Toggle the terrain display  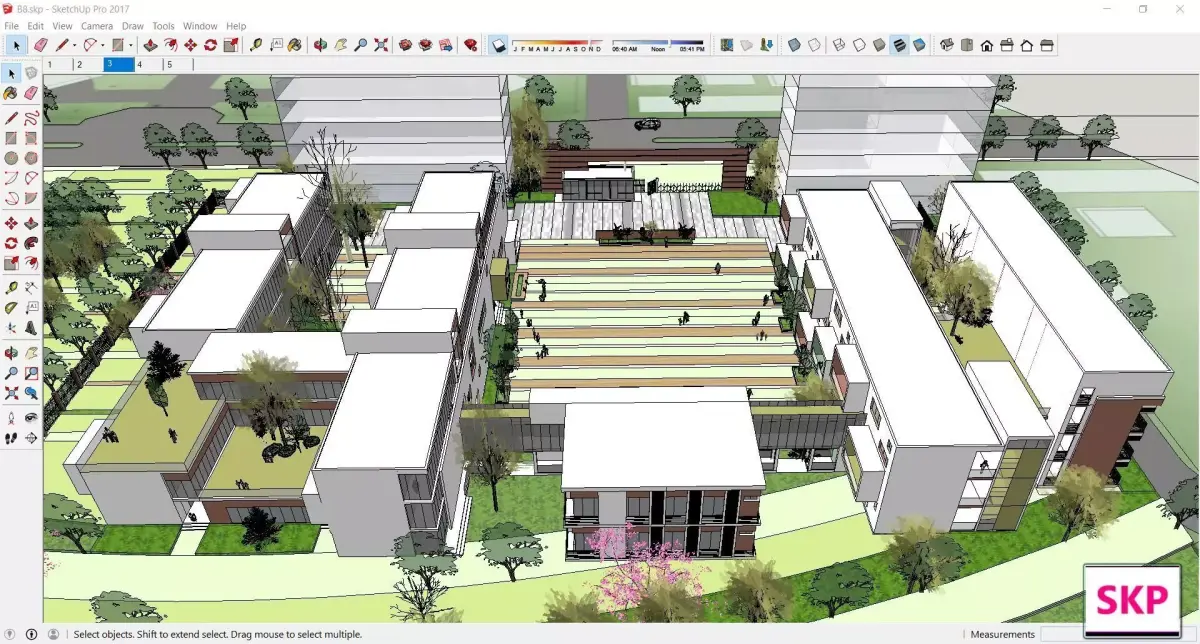tap(745, 45)
